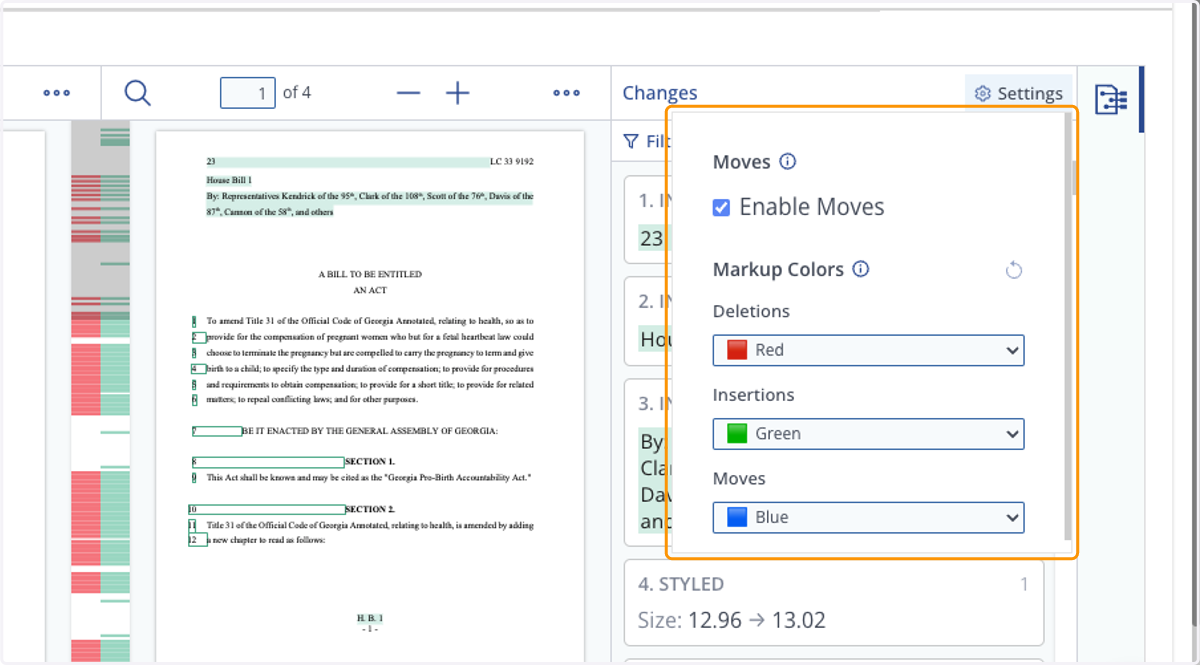Show info about Moves
The image size is (1200, 665).
[787, 161]
